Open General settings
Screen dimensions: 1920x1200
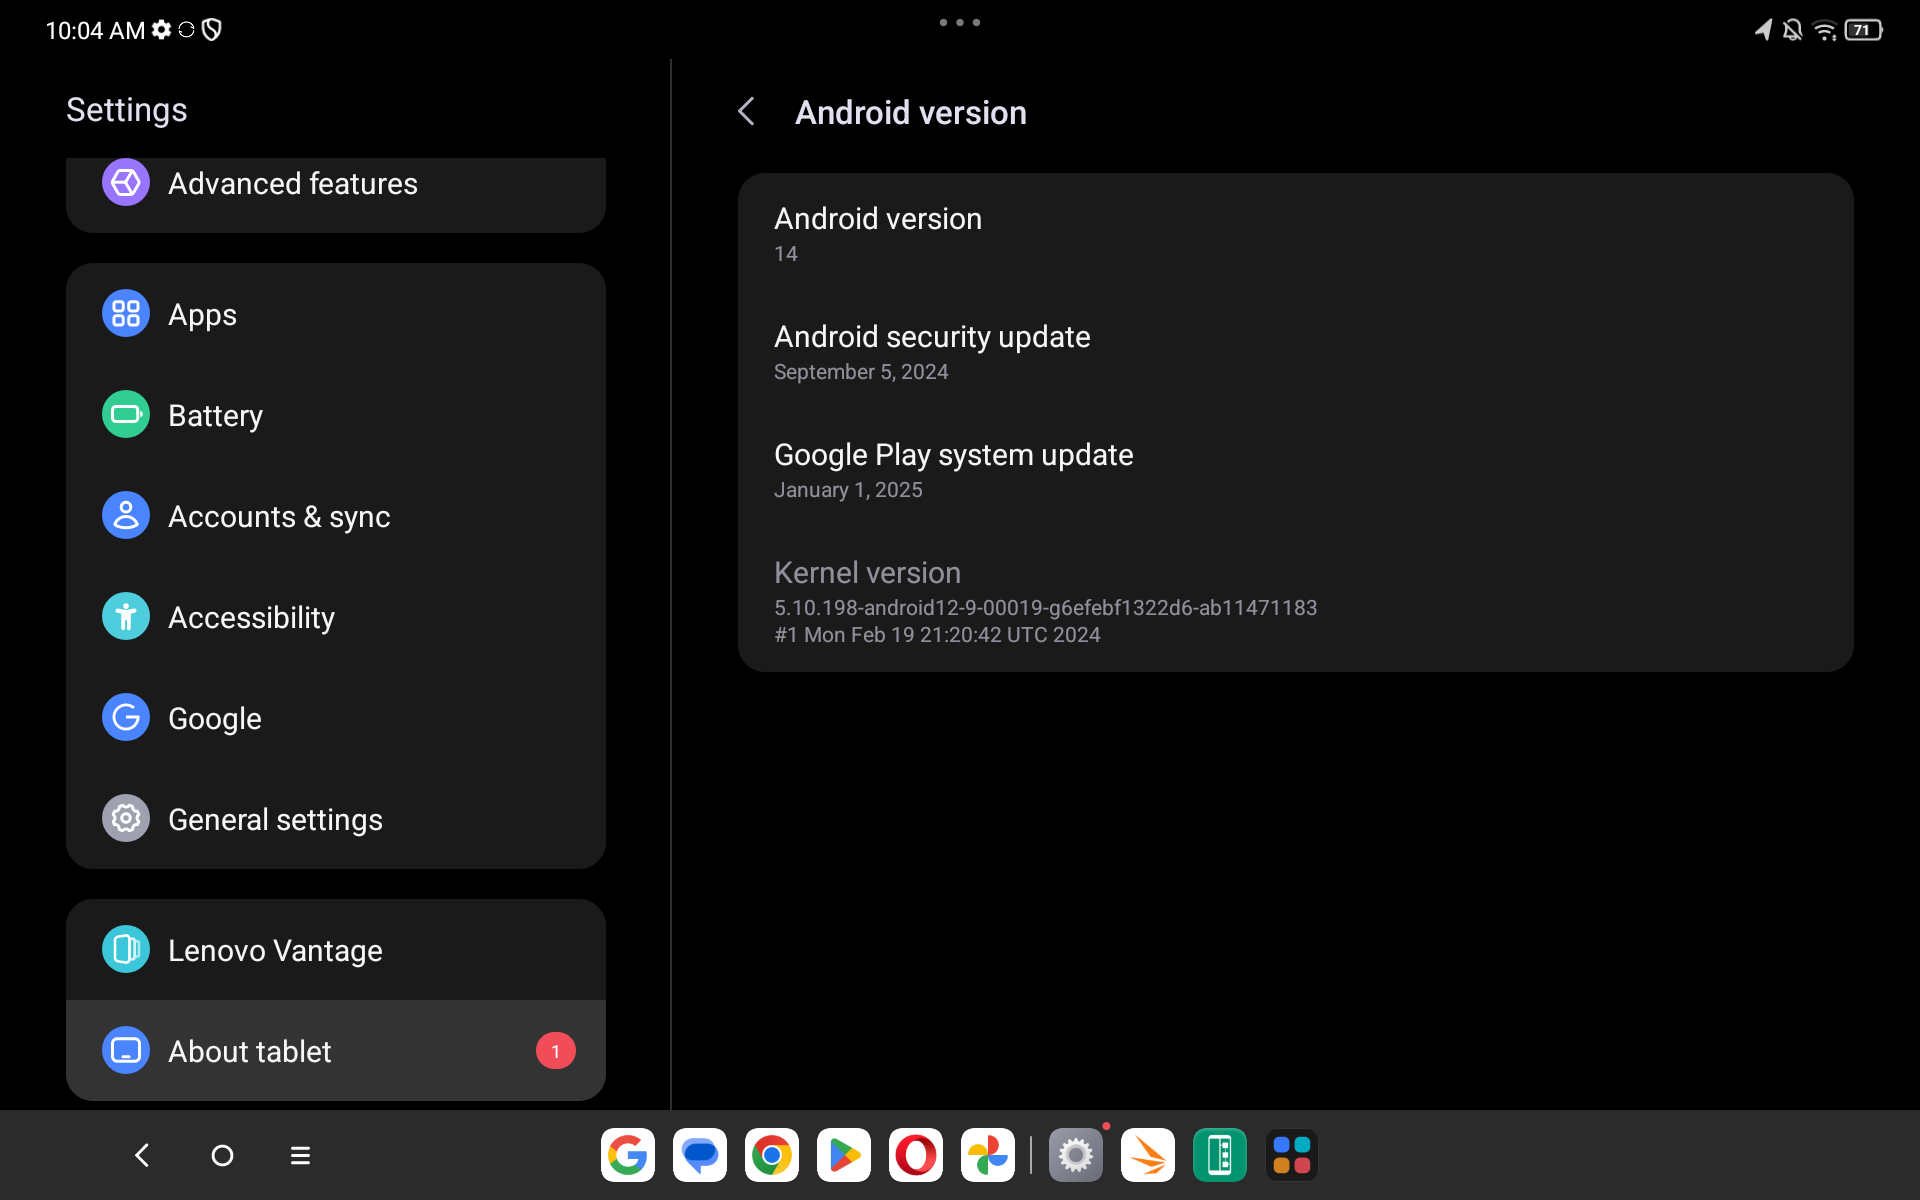pyautogui.click(x=336, y=819)
